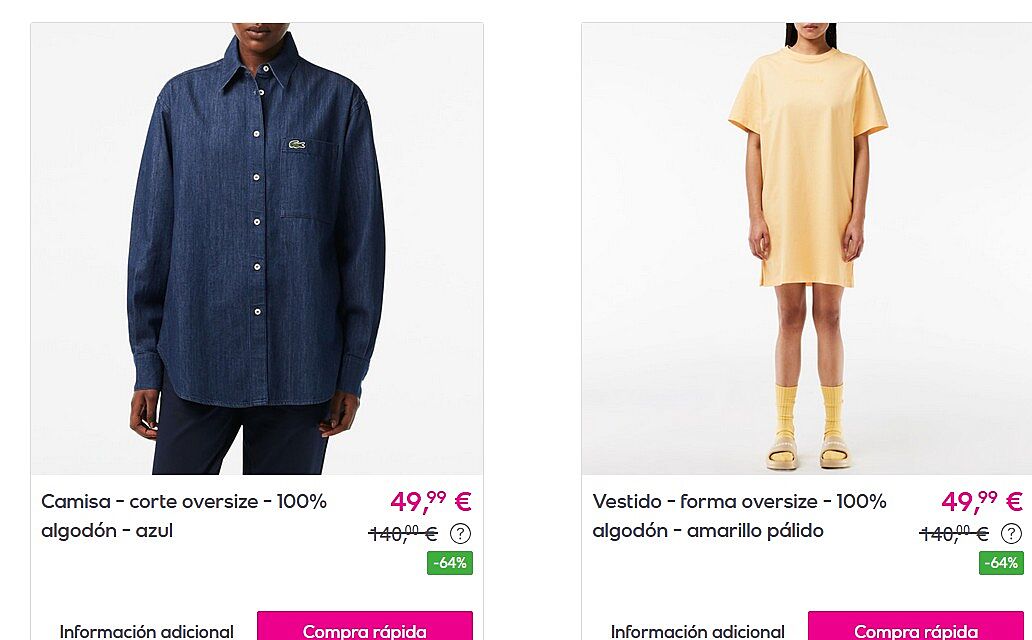
Task: Click the question mark icon beside the dress's old price
Action: pyautogui.click(x=1011, y=533)
